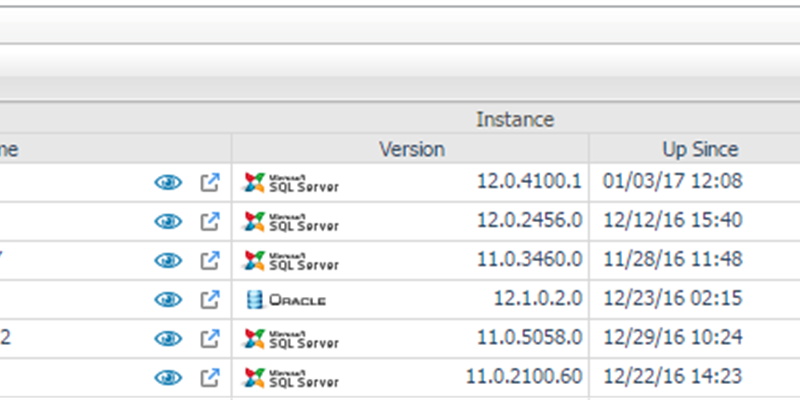Open external link icon for Oracle 12.1.0.2.0 instance
Image resolution: width=800 pixels, height=400 pixels.
[x=210, y=299]
